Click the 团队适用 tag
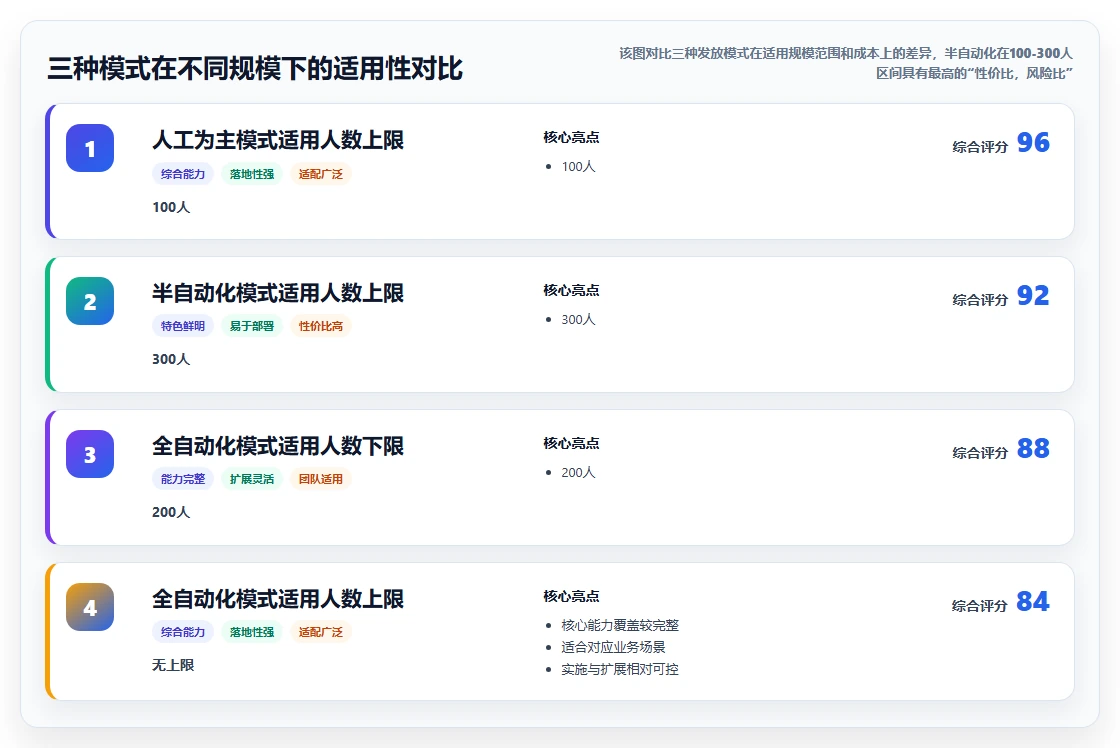This screenshot has height=748, width=1120. 321,479
